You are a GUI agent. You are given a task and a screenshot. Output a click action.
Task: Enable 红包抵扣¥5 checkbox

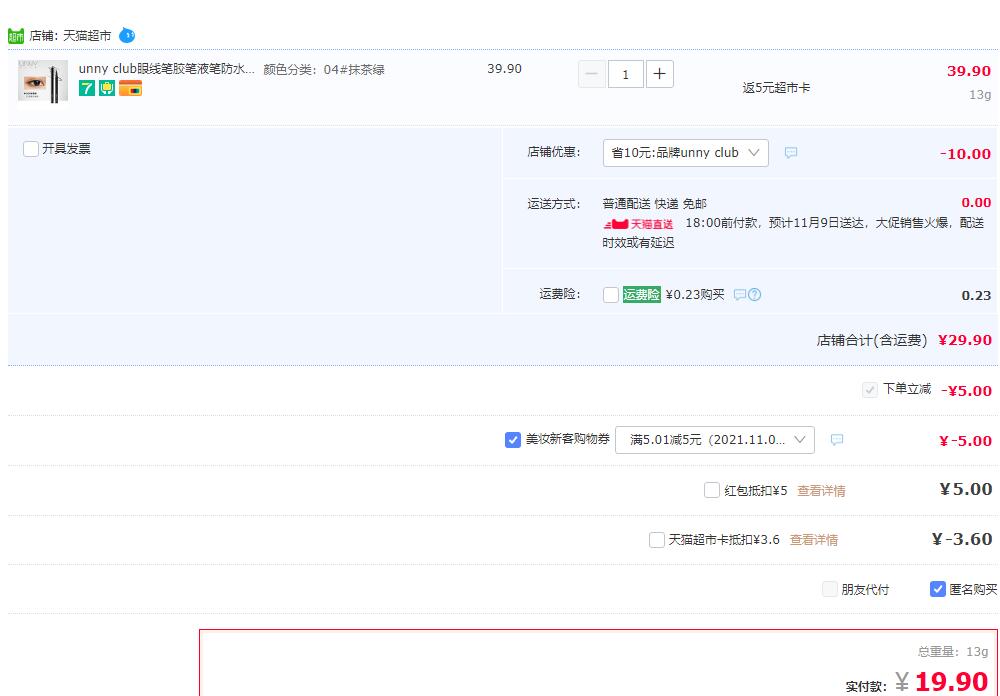[712, 490]
